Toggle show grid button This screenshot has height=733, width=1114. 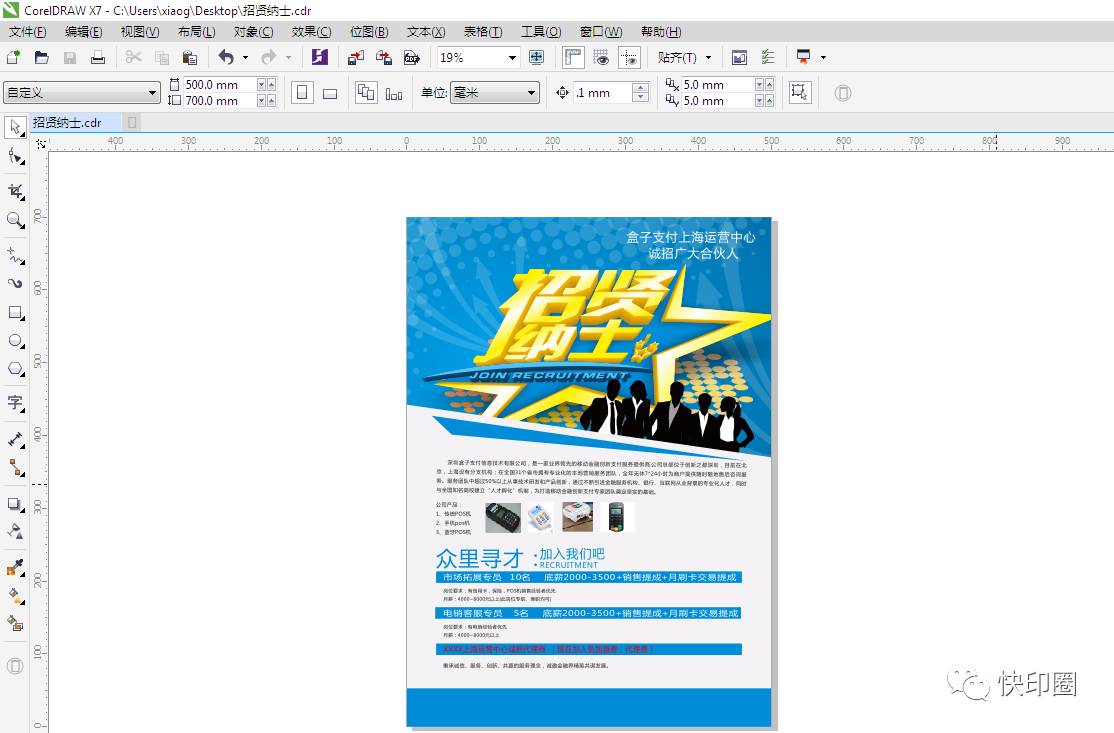(x=601, y=58)
